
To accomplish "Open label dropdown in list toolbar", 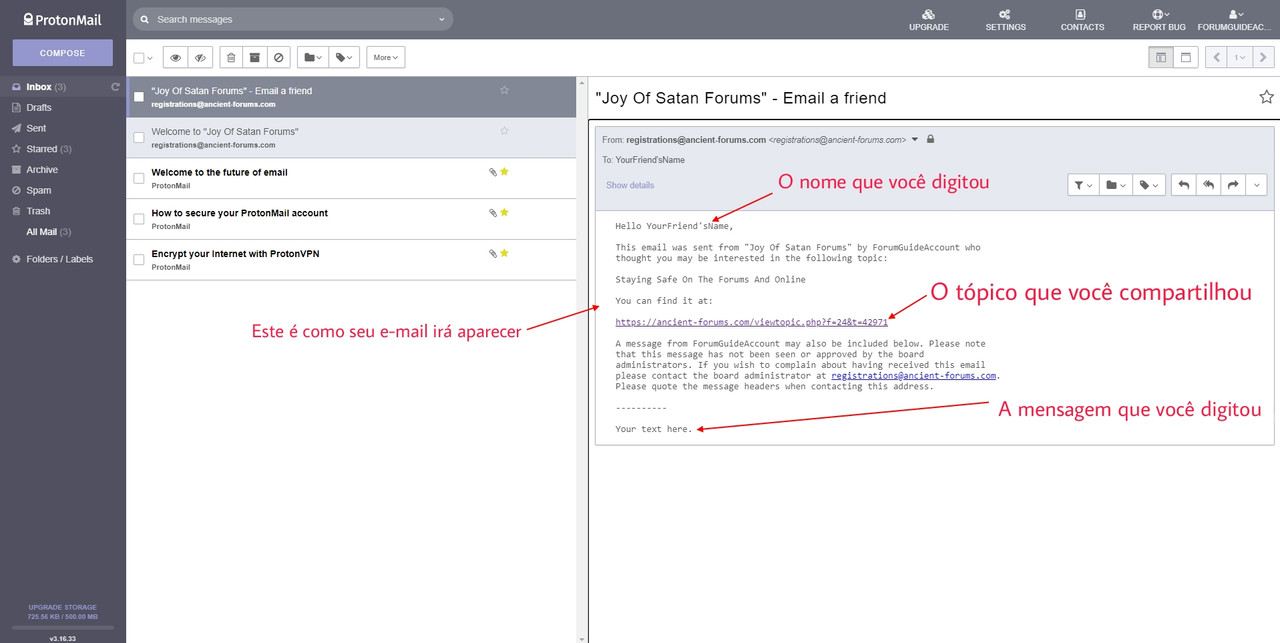I will [x=344, y=58].
